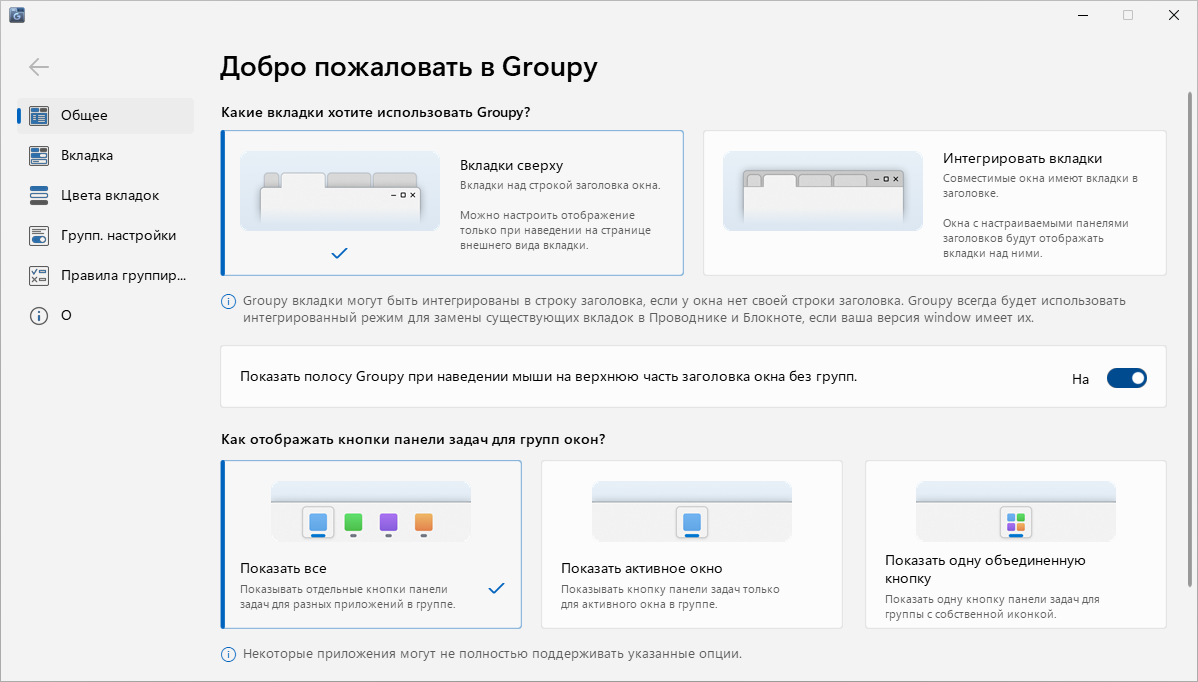Switch to the Вкладка settings section

pyautogui.click(x=38, y=156)
